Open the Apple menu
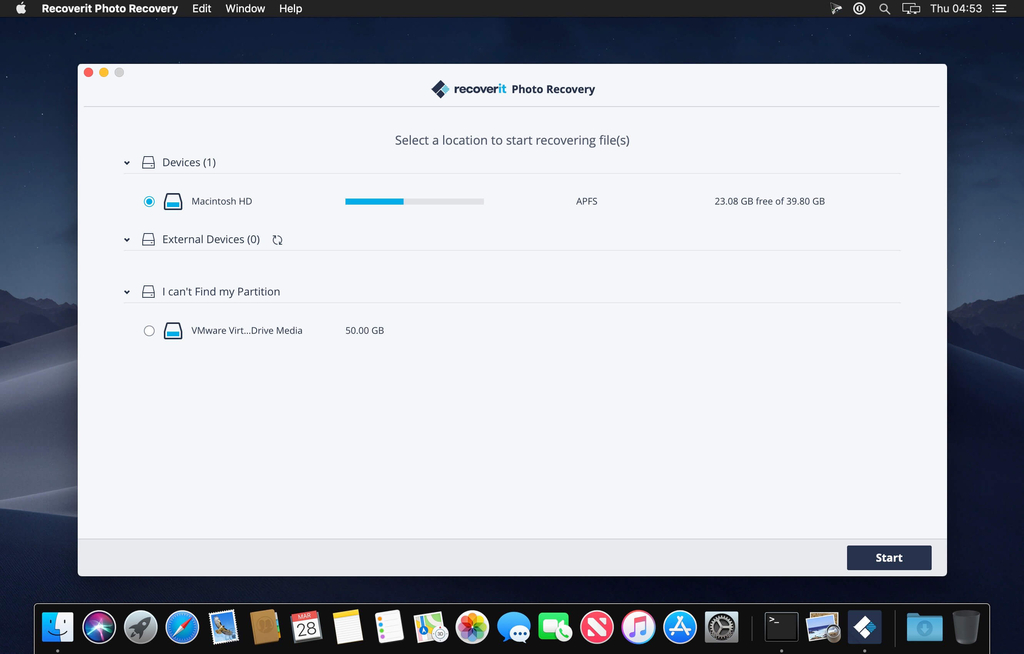This screenshot has height=654, width=1024. click(21, 8)
